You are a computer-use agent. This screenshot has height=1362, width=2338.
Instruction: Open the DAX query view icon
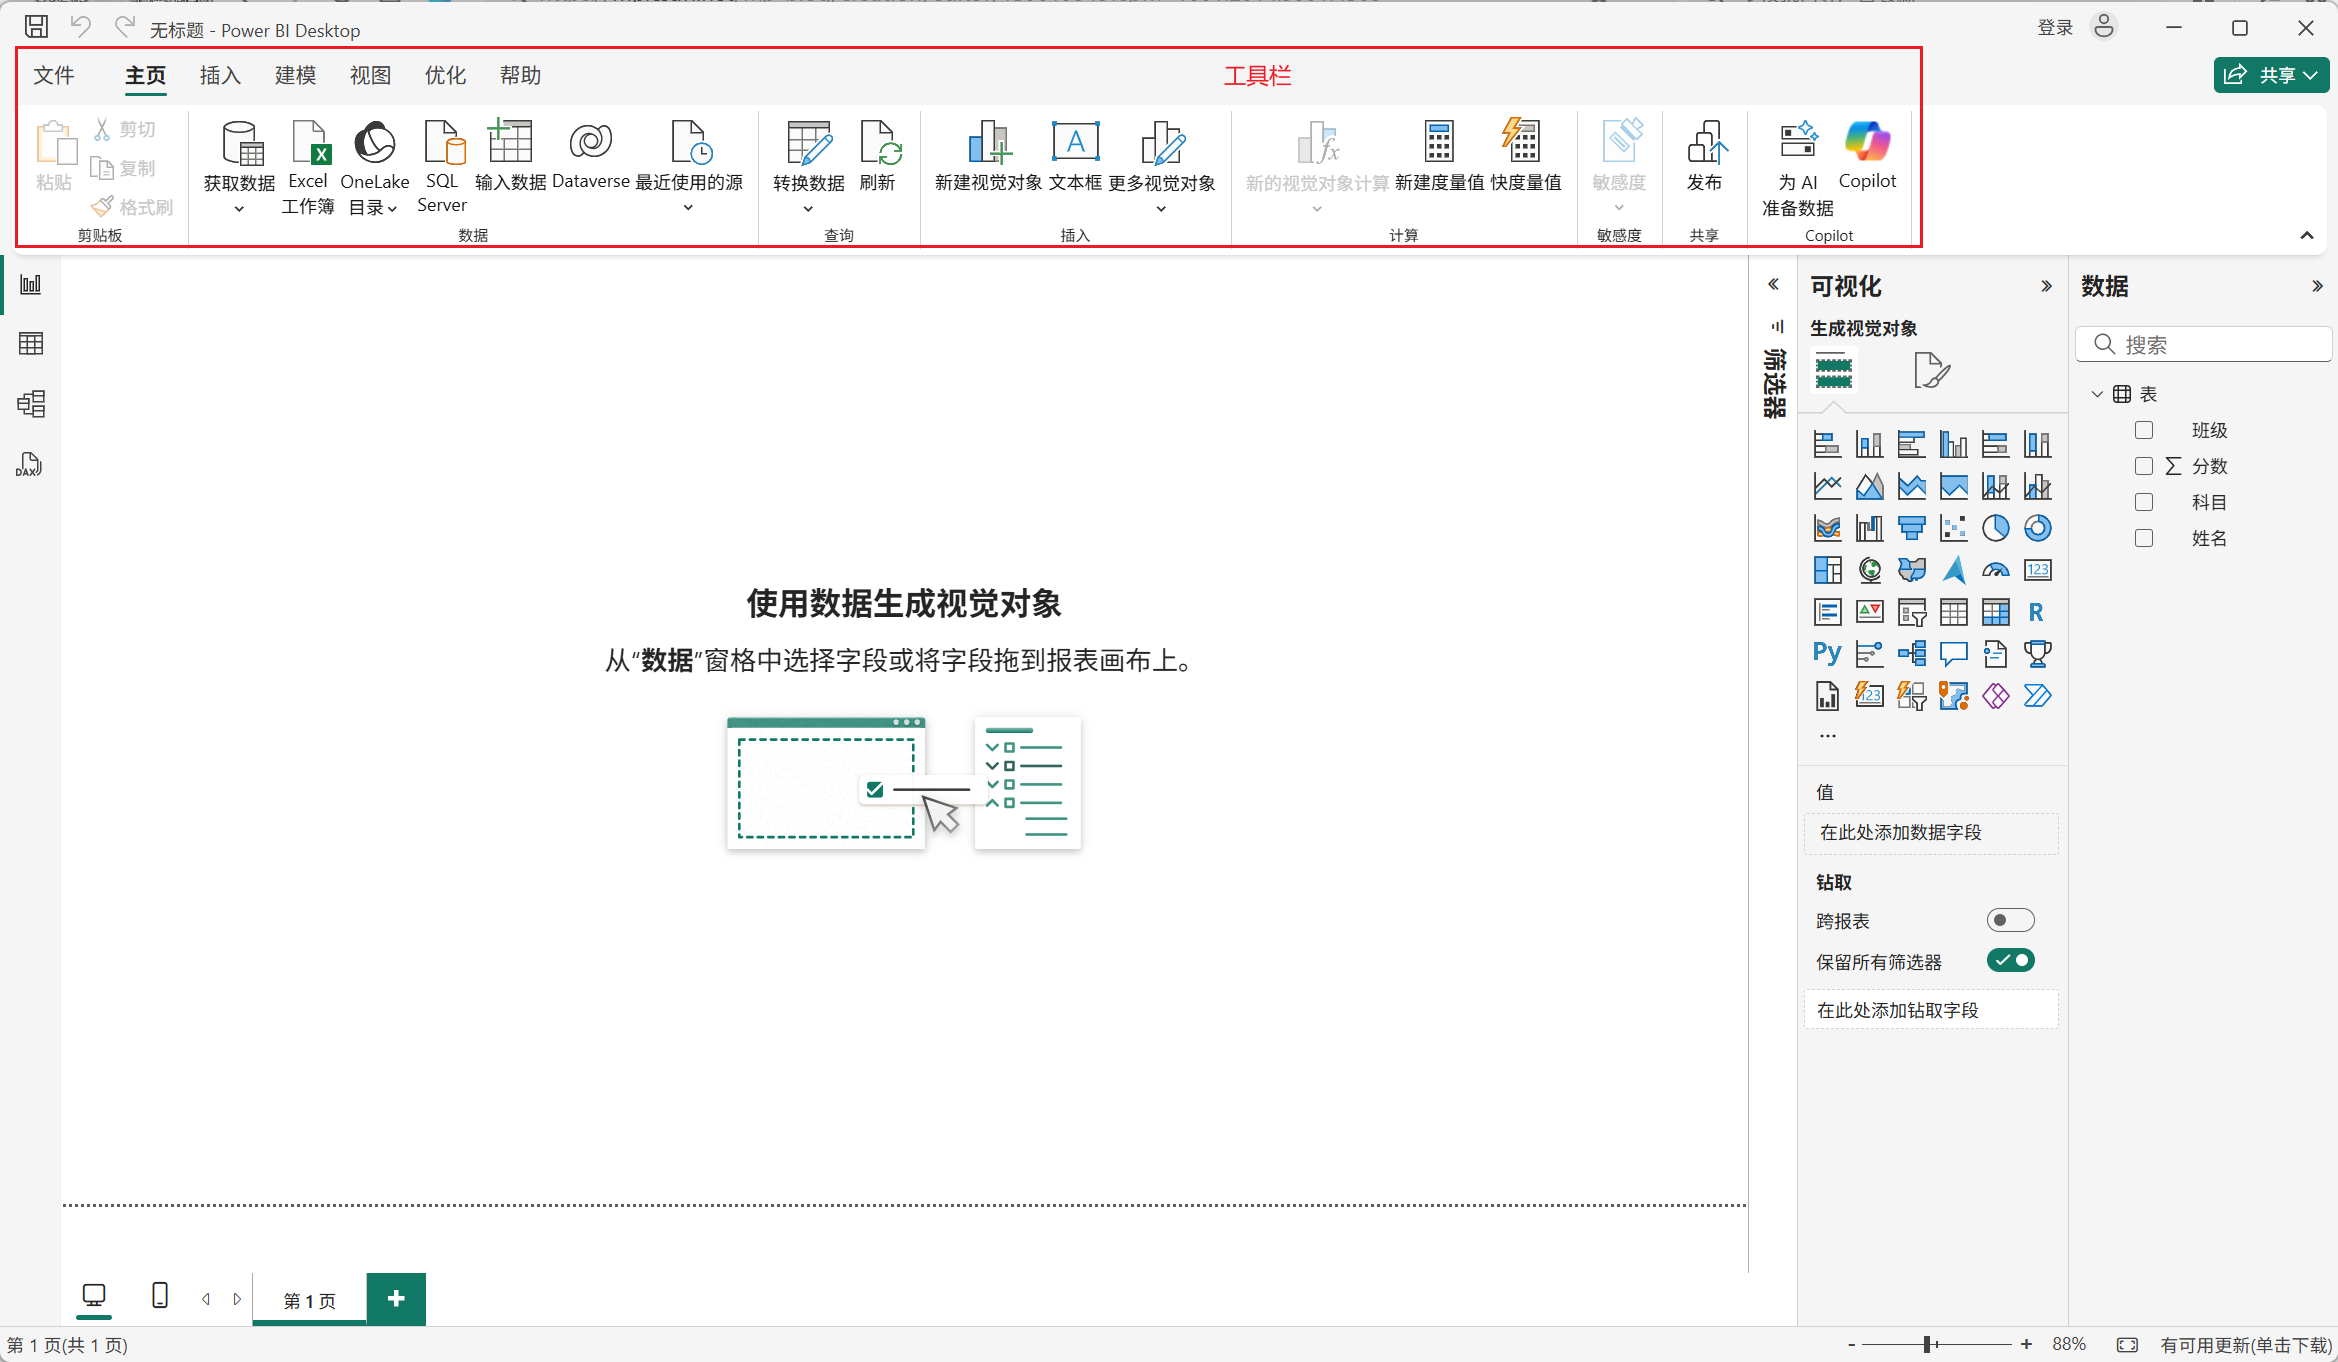(x=29, y=464)
